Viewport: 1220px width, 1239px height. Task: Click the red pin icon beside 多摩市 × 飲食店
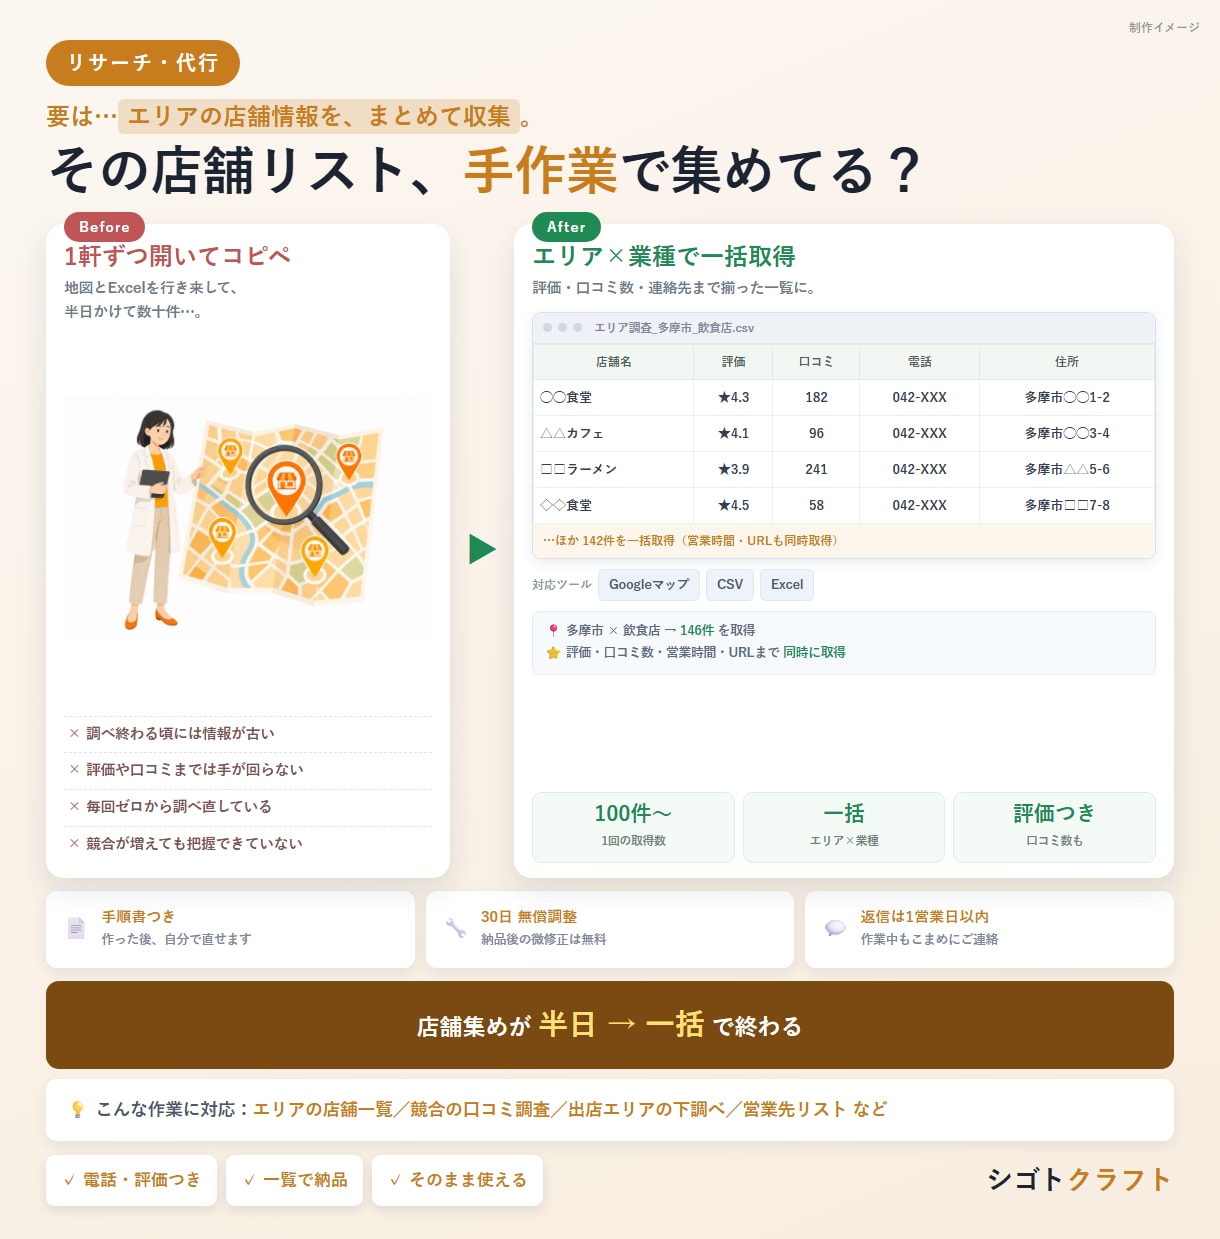(553, 630)
